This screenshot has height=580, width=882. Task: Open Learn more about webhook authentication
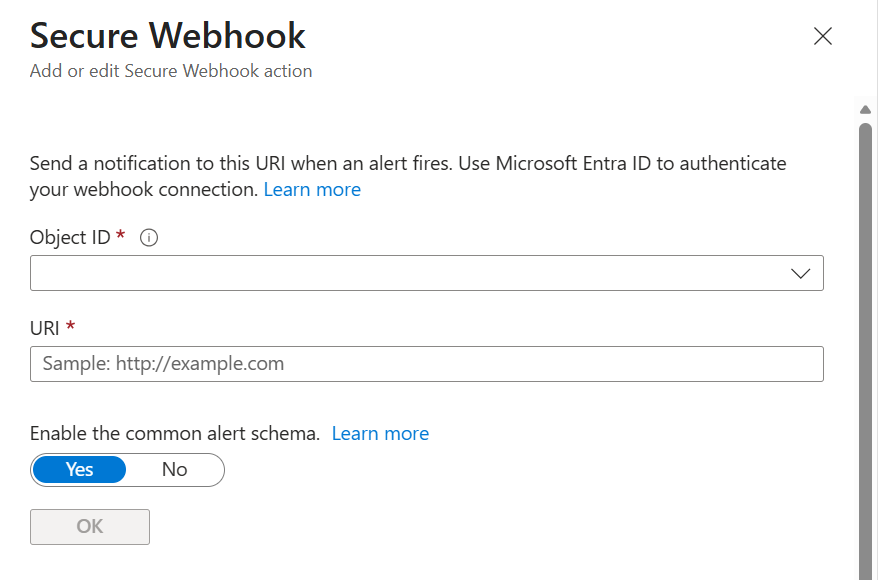click(x=312, y=190)
